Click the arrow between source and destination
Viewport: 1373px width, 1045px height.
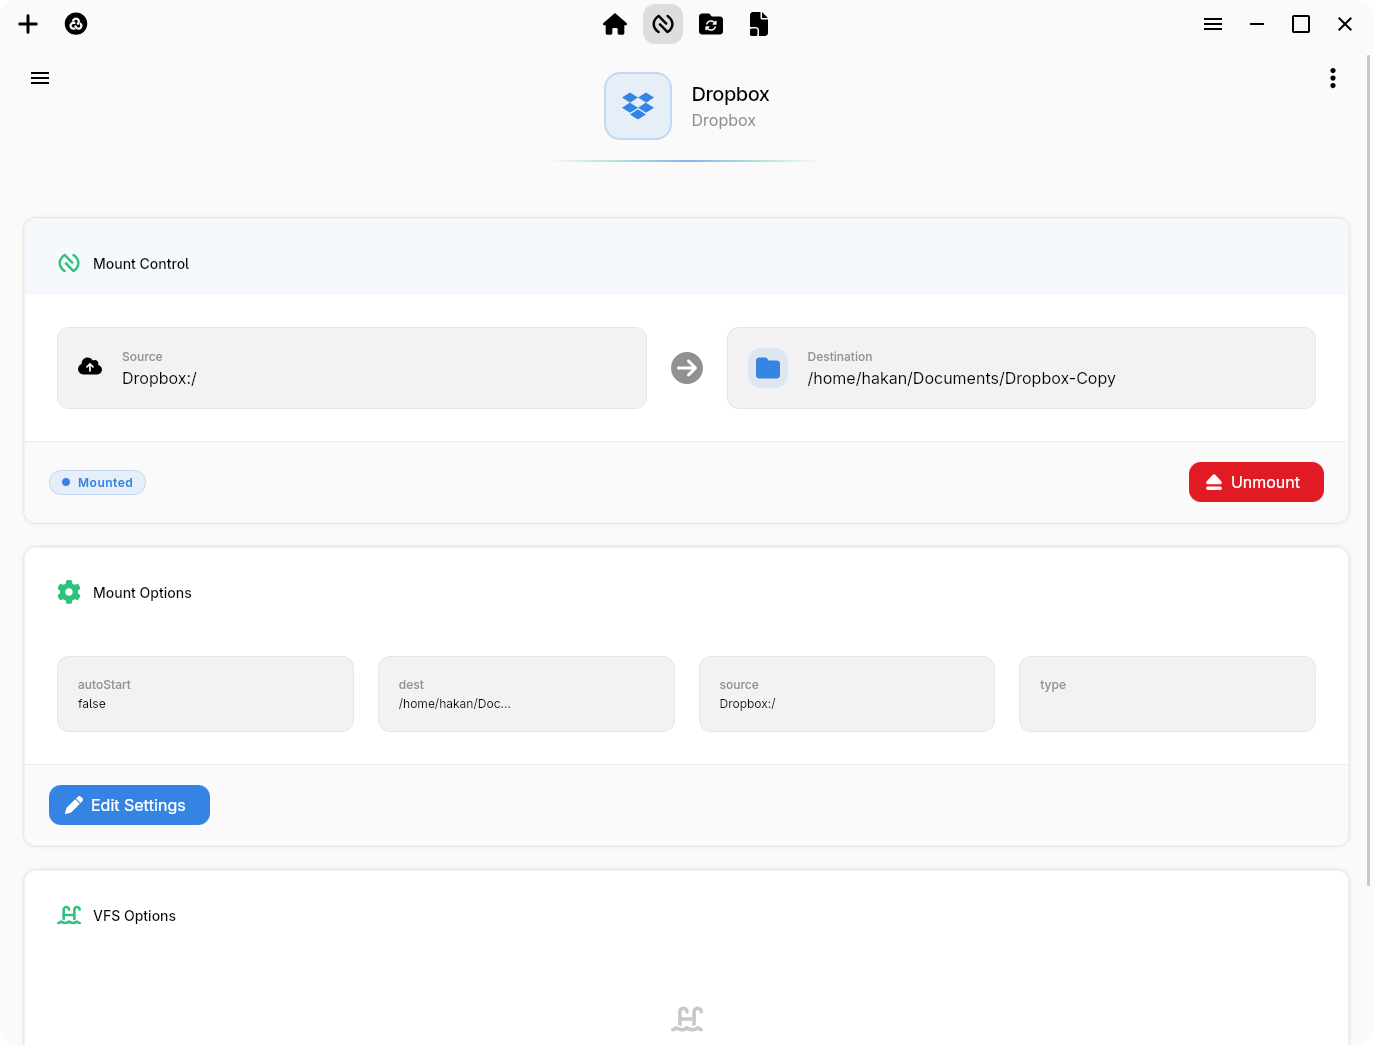pyautogui.click(x=687, y=368)
